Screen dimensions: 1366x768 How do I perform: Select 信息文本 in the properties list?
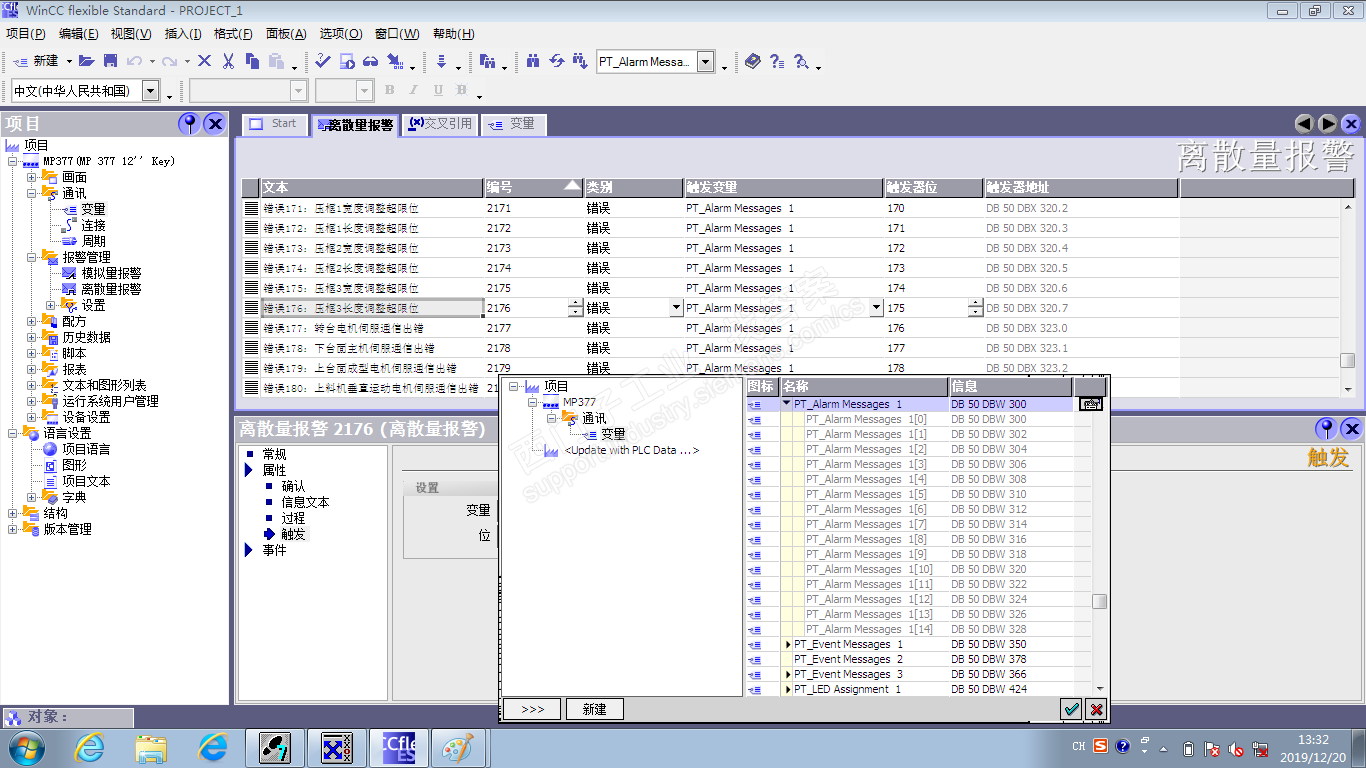pyautogui.click(x=305, y=502)
